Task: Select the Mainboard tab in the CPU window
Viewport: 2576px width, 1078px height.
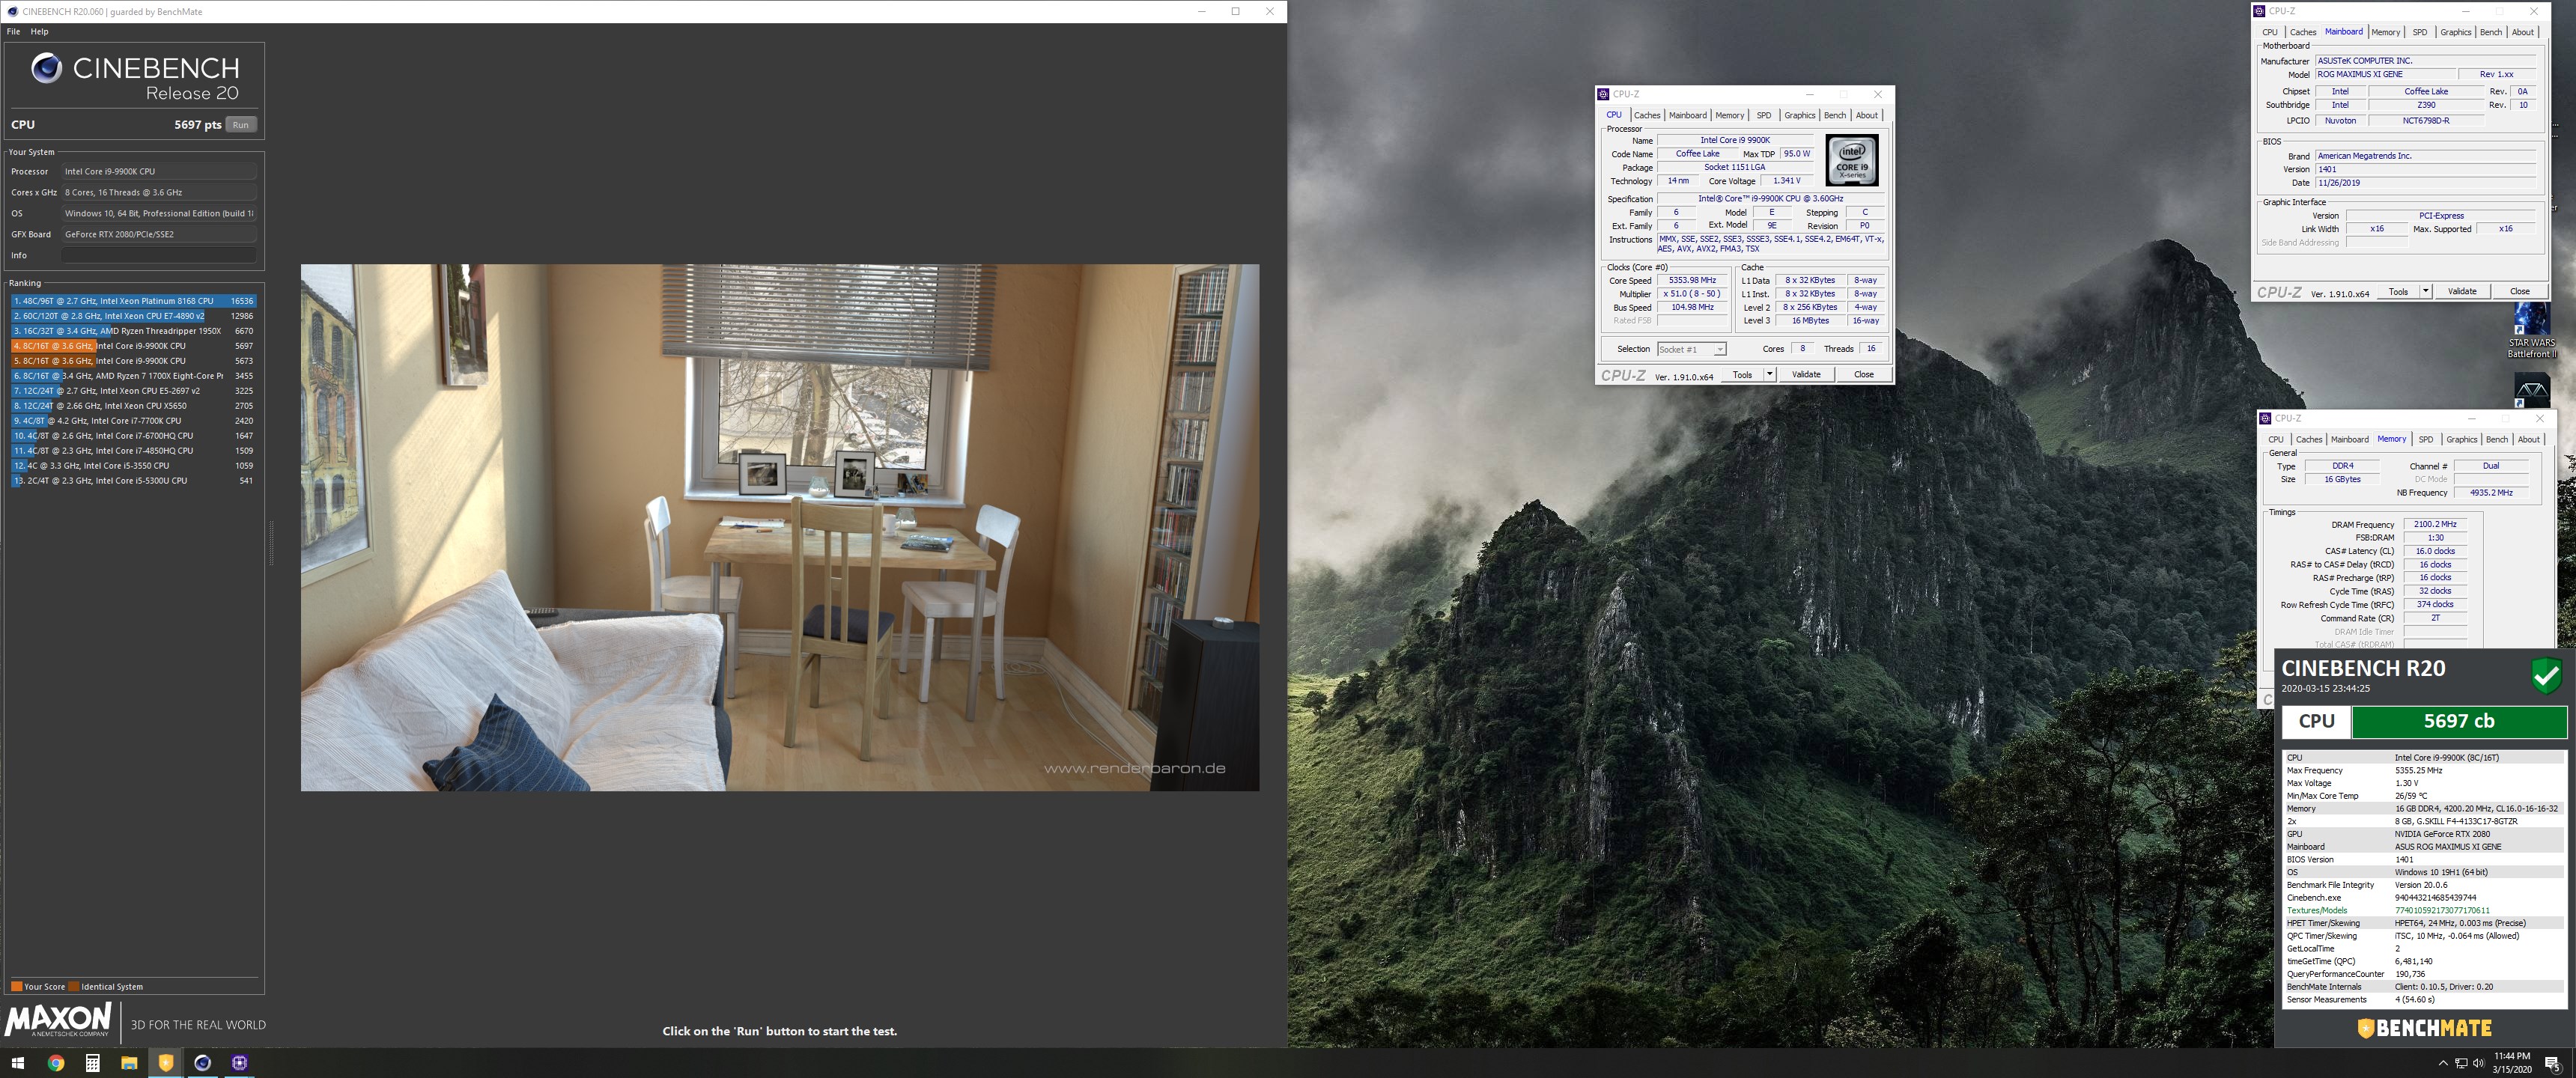Action: (x=1687, y=115)
